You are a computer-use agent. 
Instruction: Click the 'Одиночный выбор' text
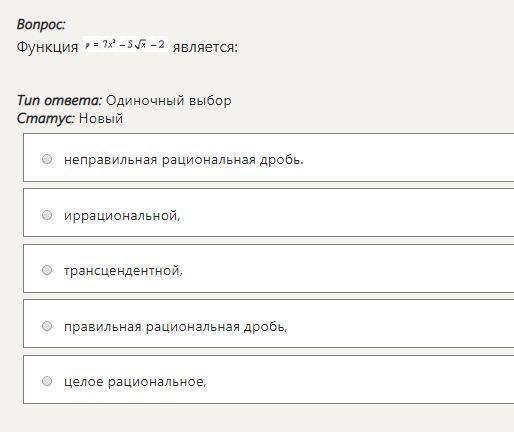(x=168, y=101)
